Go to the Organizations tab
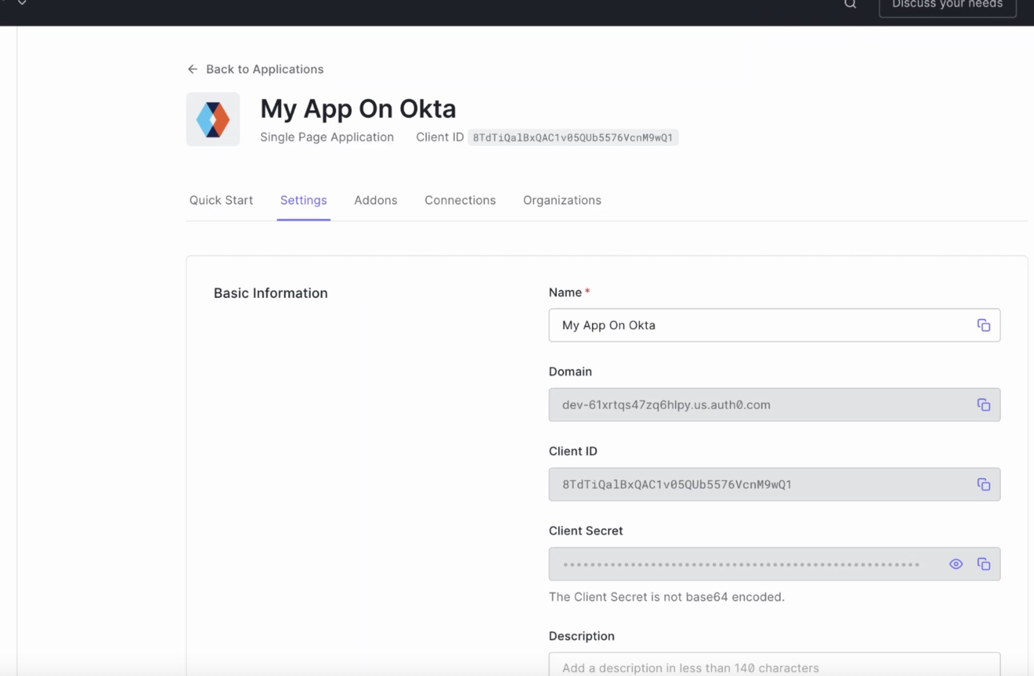 [x=562, y=200]
